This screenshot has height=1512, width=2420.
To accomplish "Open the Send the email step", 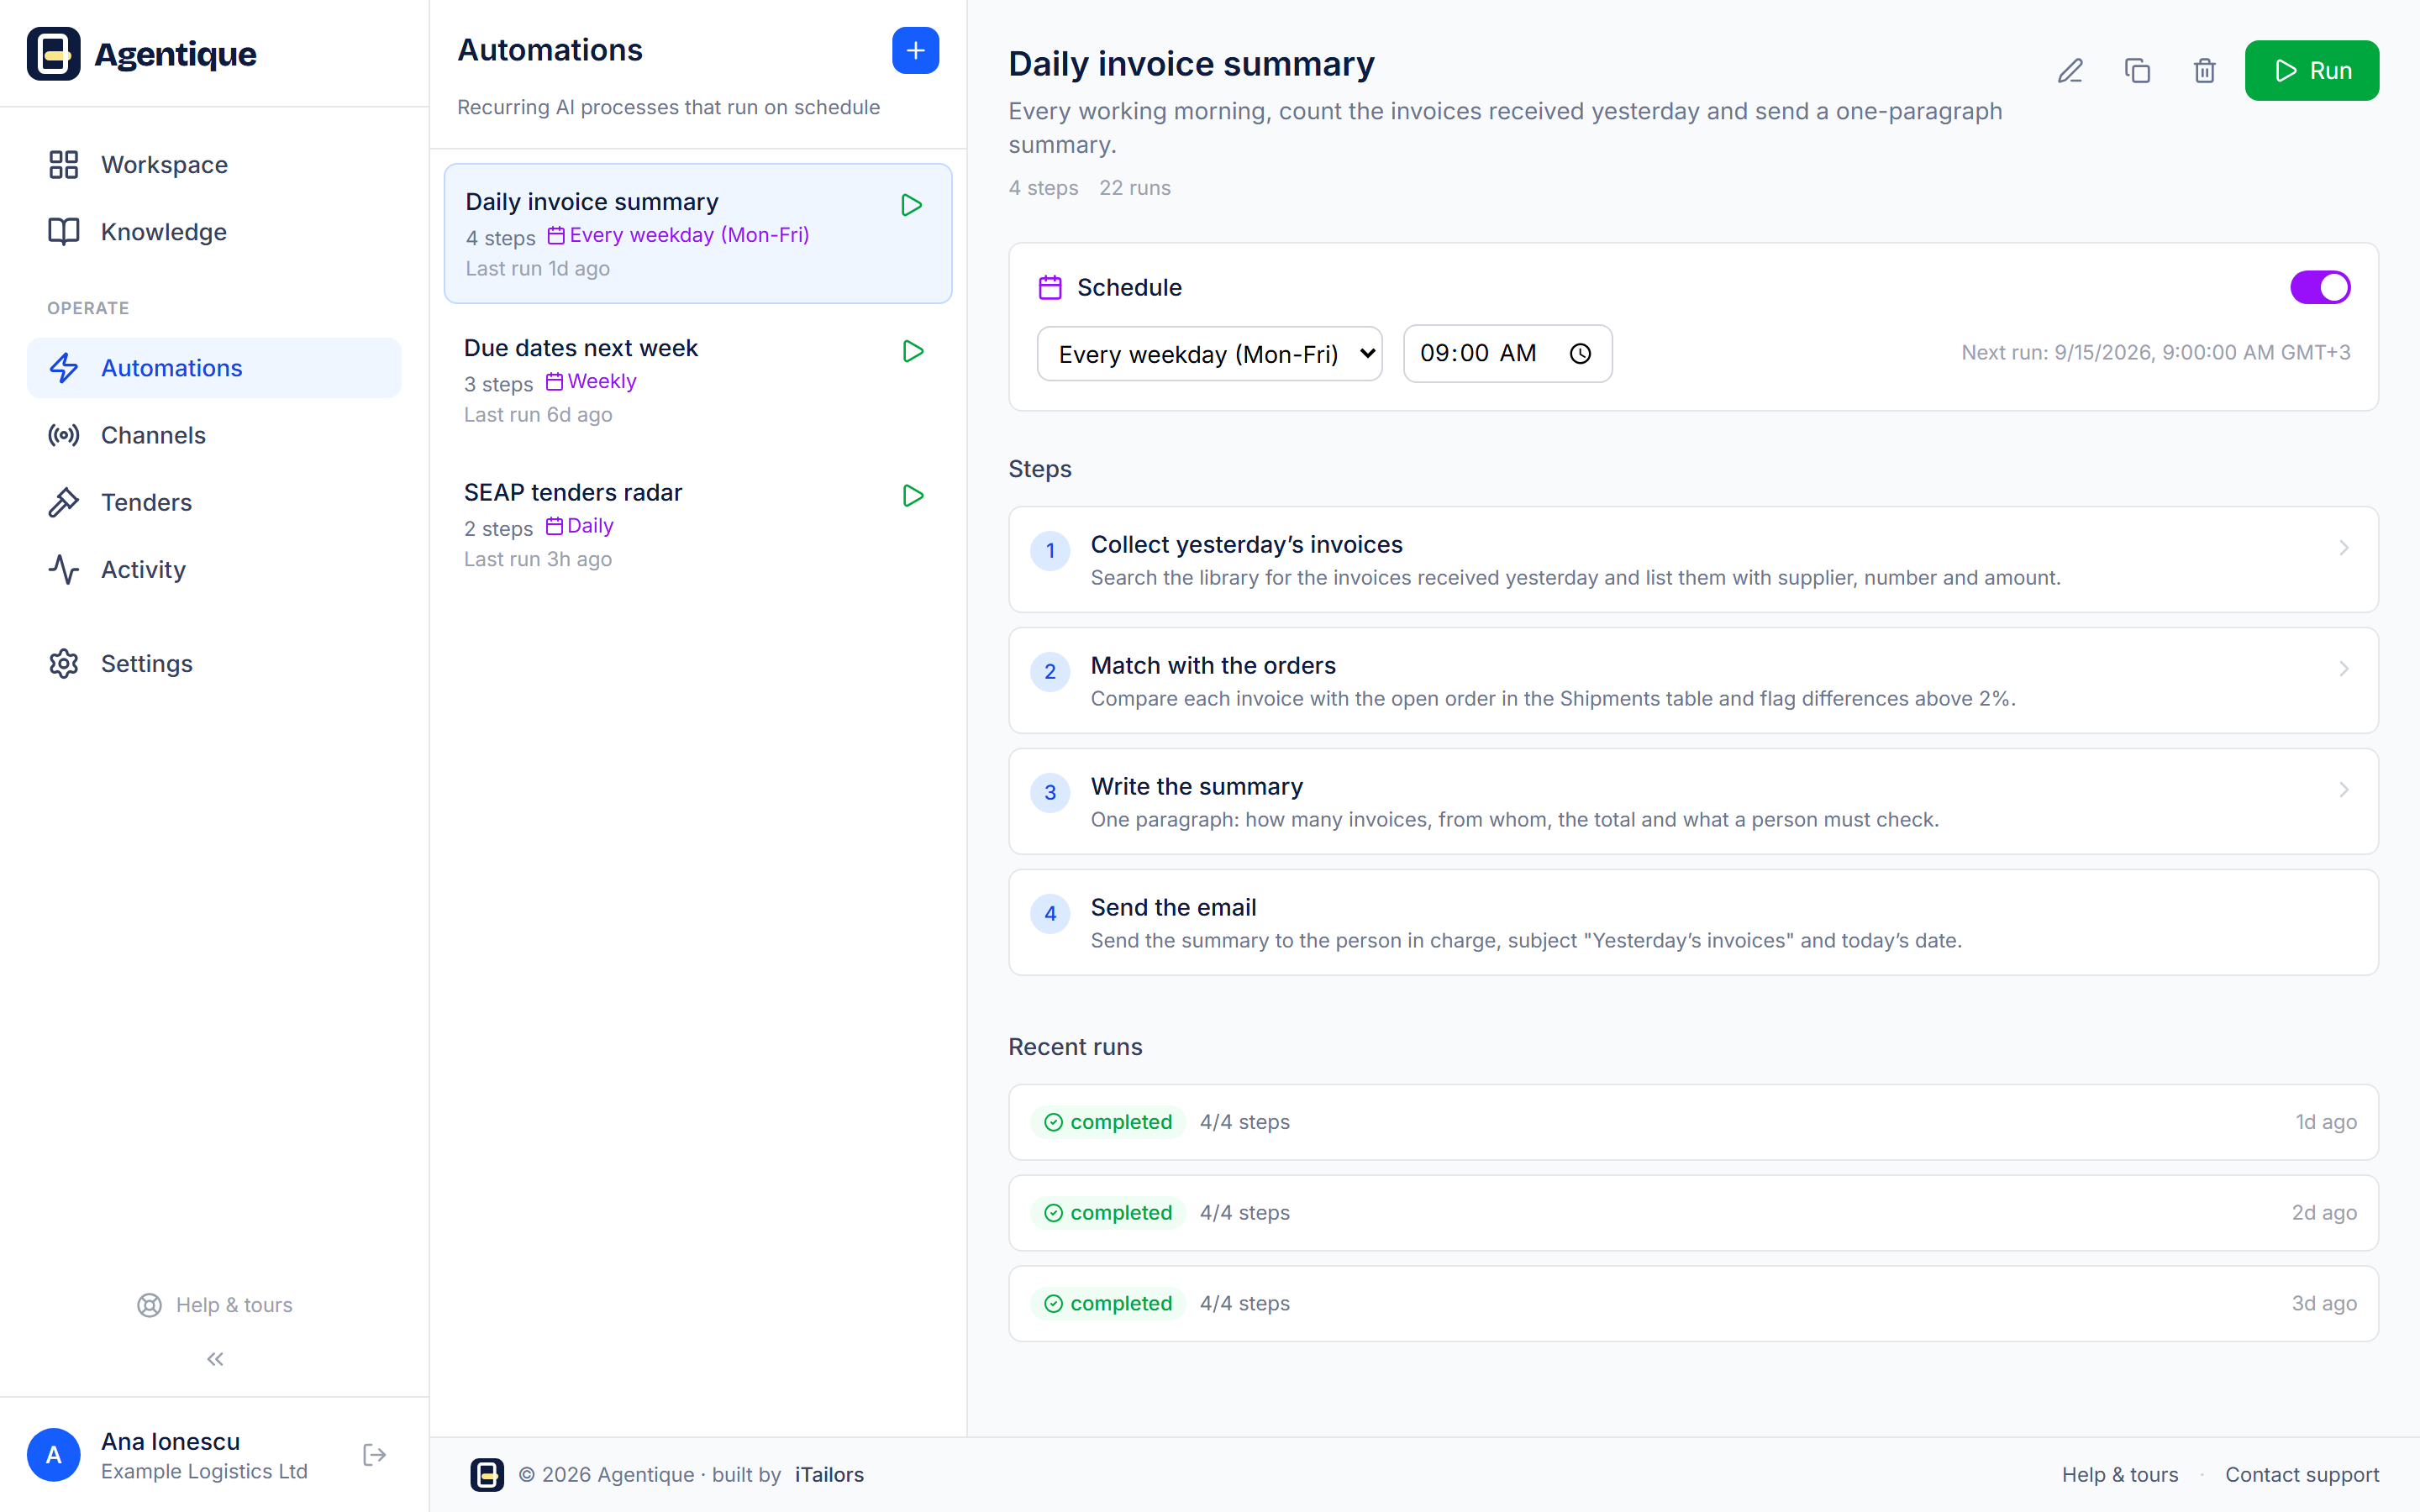I will coord(1693,923).
